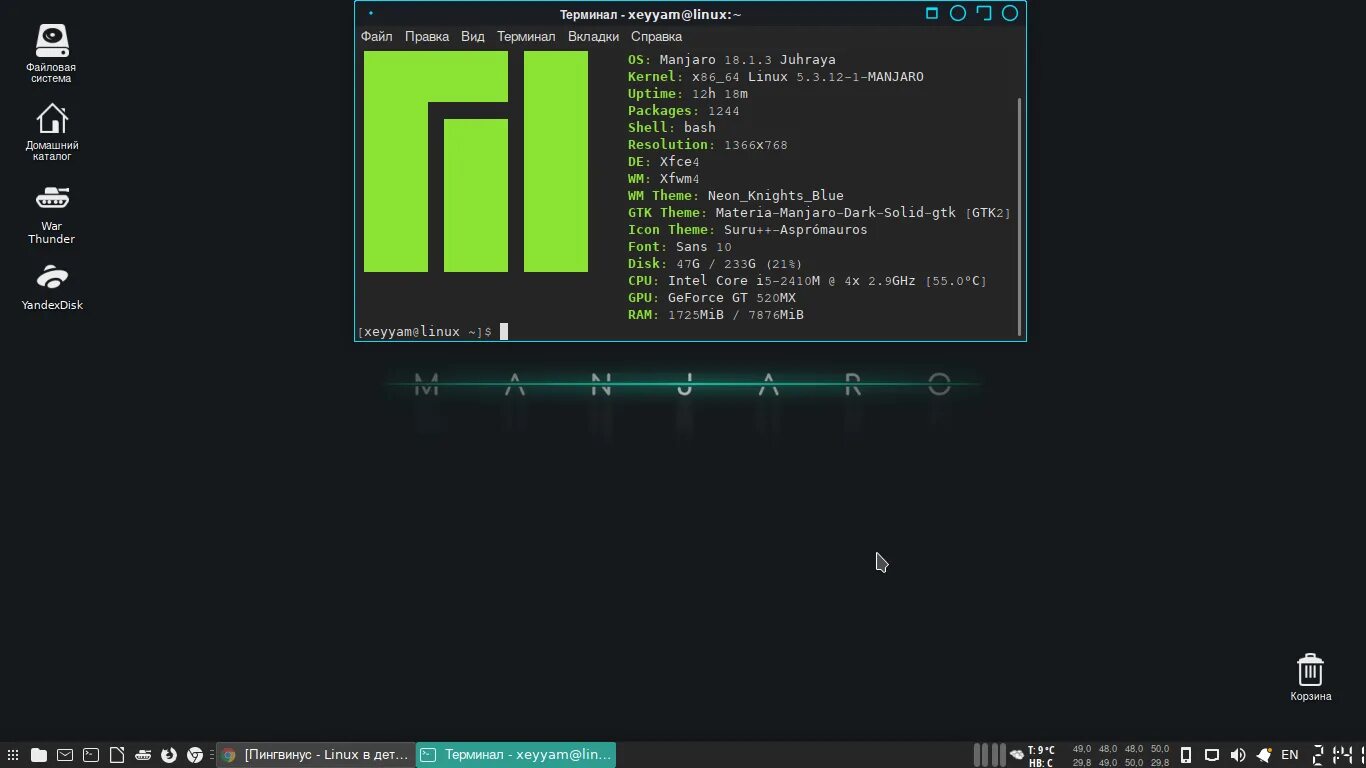Open the Вкладки menu in the terminal
Image resolution: width=1366 pixels, height=768 pixels.
coord(594,36)
